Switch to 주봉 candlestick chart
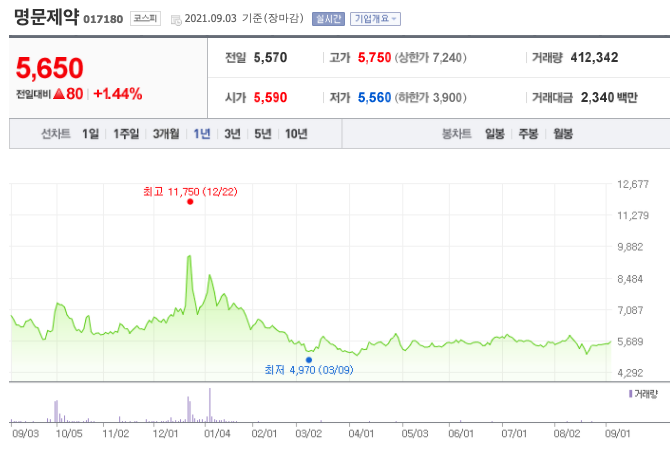The width and height of the screenshot is (670, 457). (x=528, y=134)
